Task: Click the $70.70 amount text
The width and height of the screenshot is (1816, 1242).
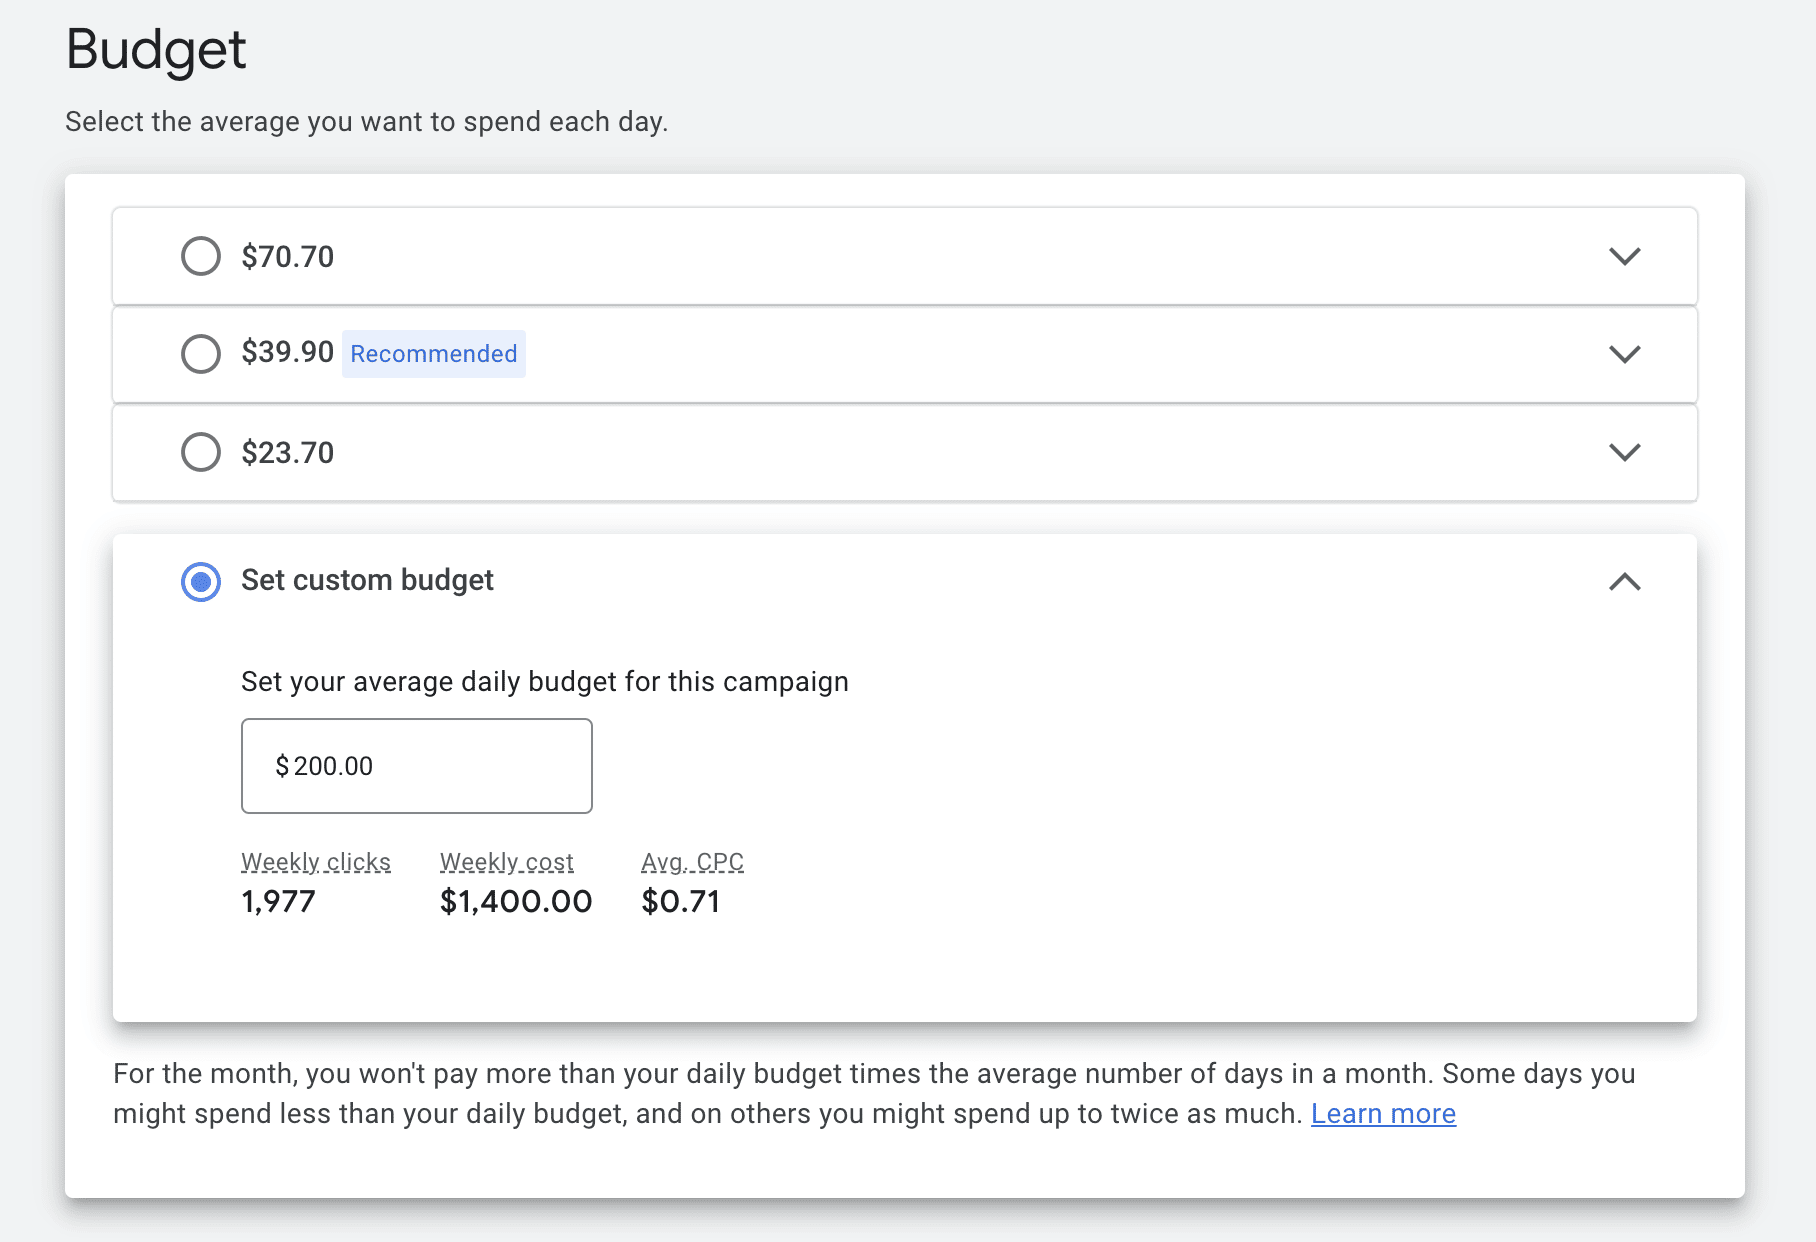Action: (x=288, y=257)
